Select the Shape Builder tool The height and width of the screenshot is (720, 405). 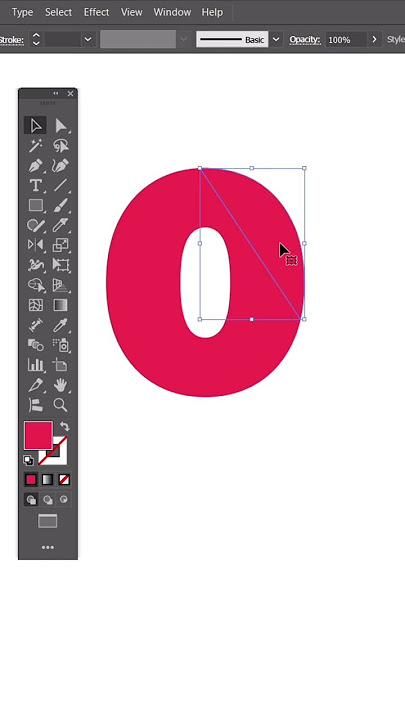(35, 285)
